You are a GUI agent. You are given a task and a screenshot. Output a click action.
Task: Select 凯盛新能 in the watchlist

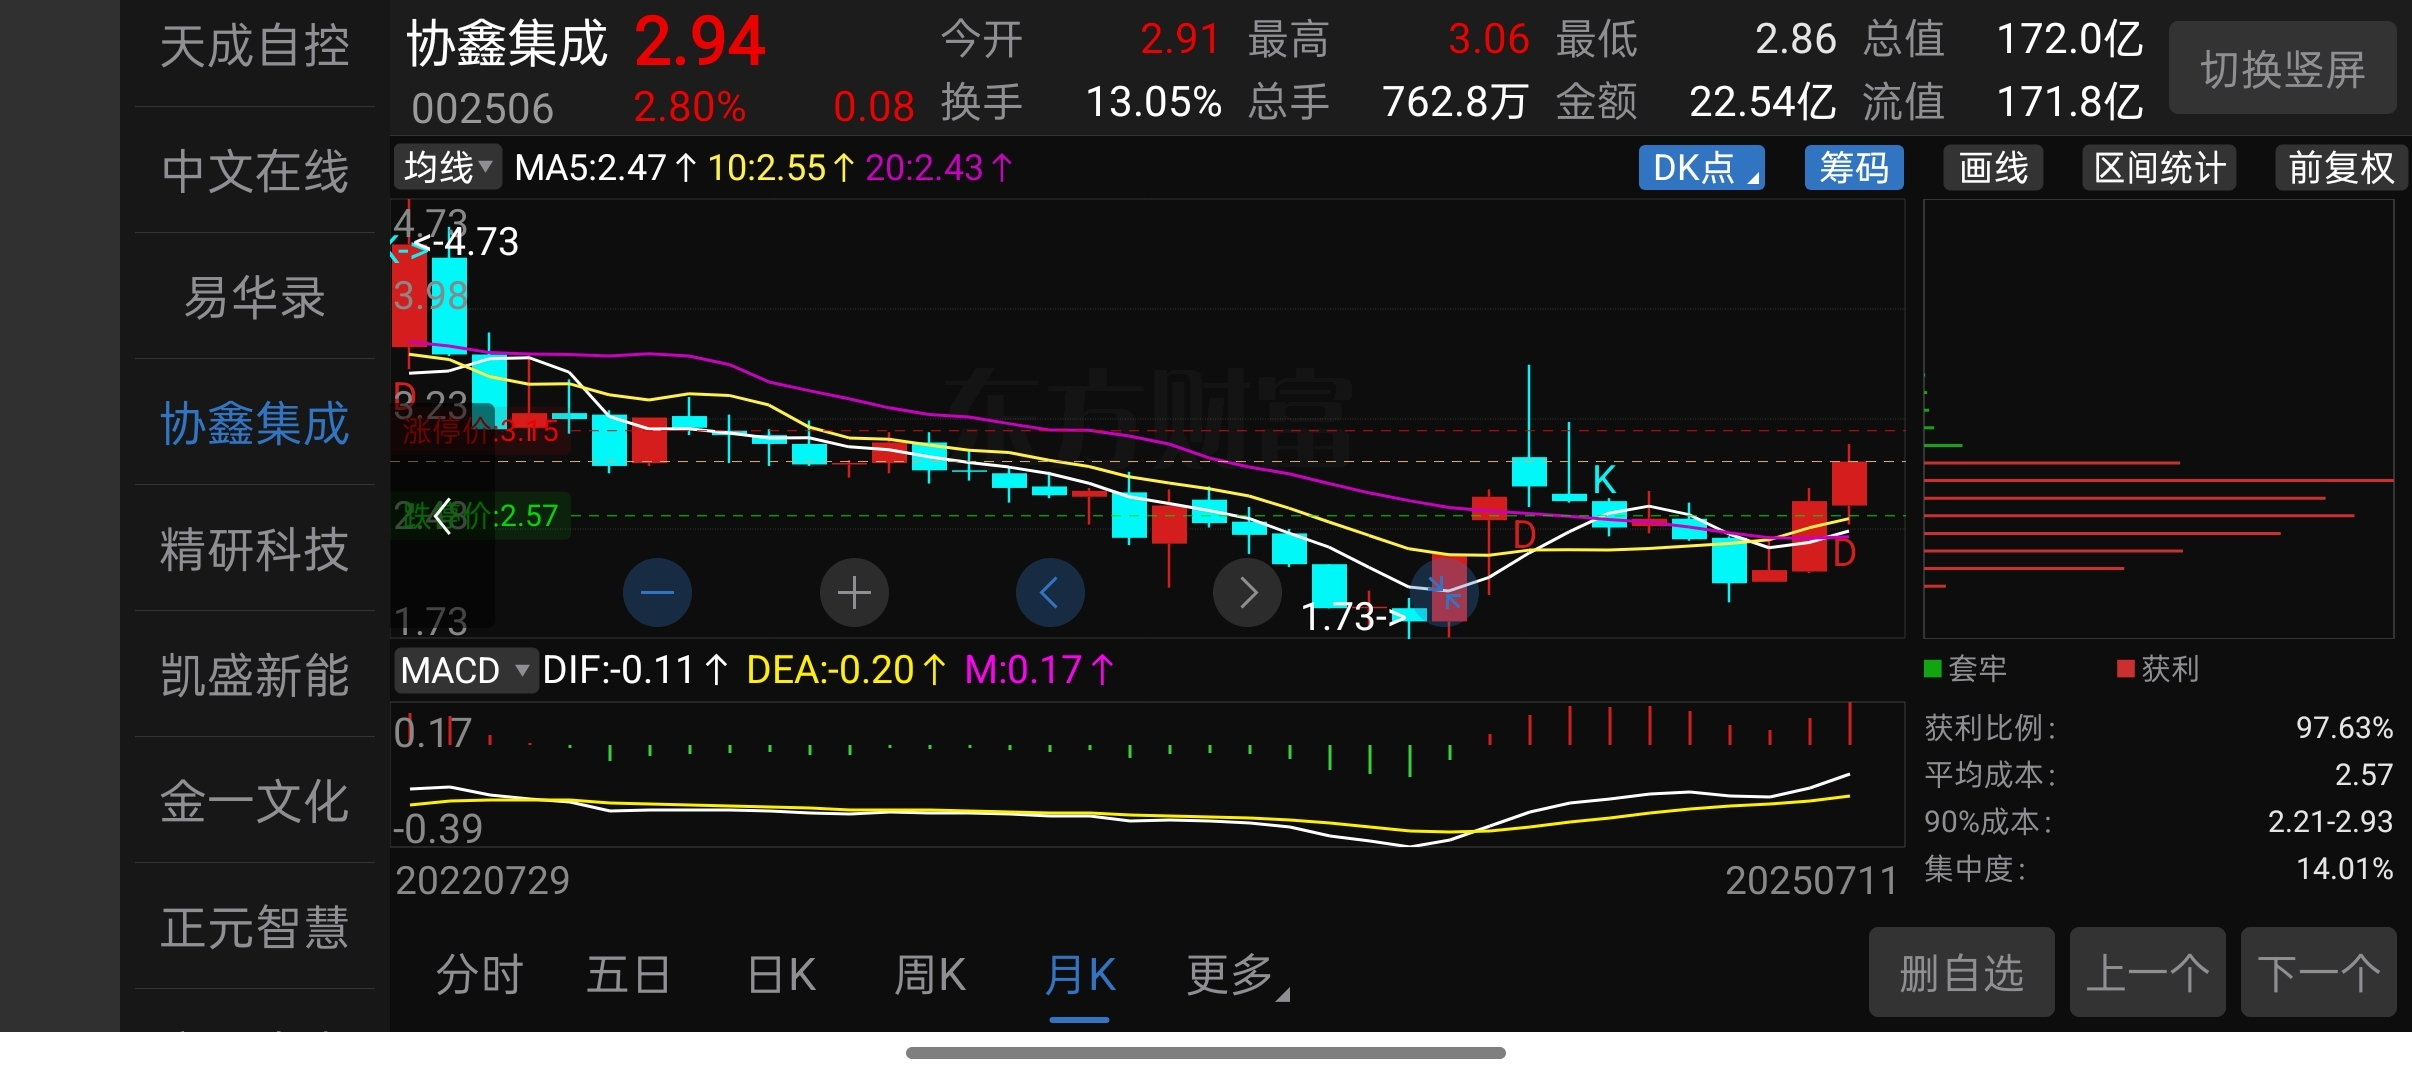point(255,675)
